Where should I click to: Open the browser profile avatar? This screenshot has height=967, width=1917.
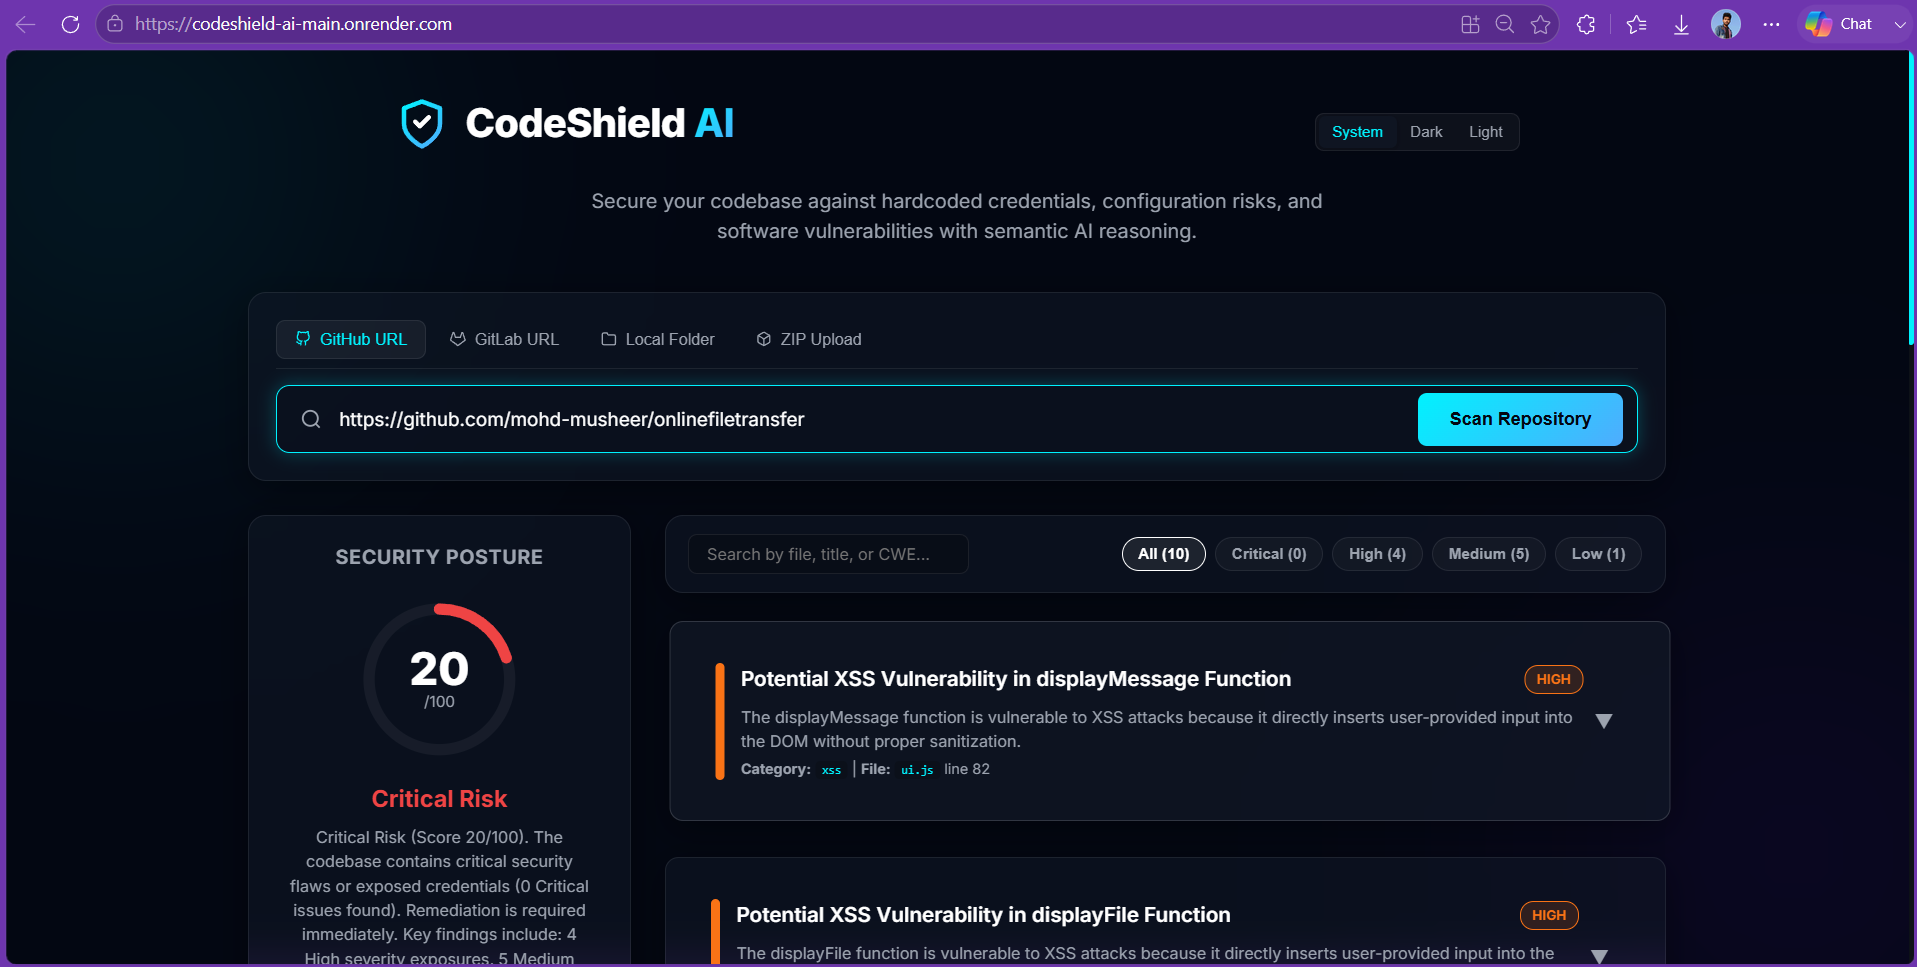coord(1726,24)
